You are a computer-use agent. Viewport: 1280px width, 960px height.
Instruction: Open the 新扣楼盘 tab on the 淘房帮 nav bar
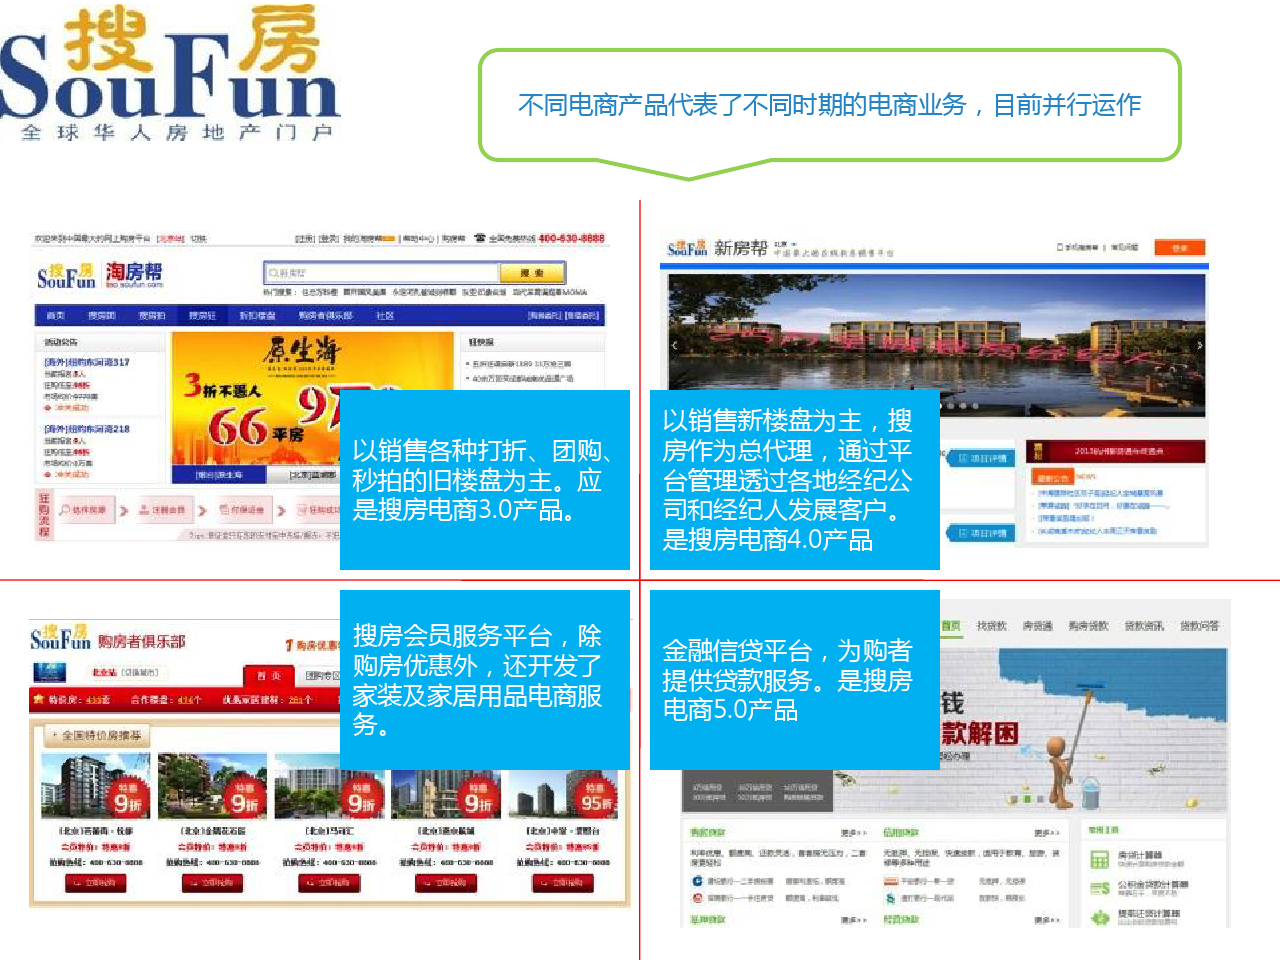(x=257, y=315)
